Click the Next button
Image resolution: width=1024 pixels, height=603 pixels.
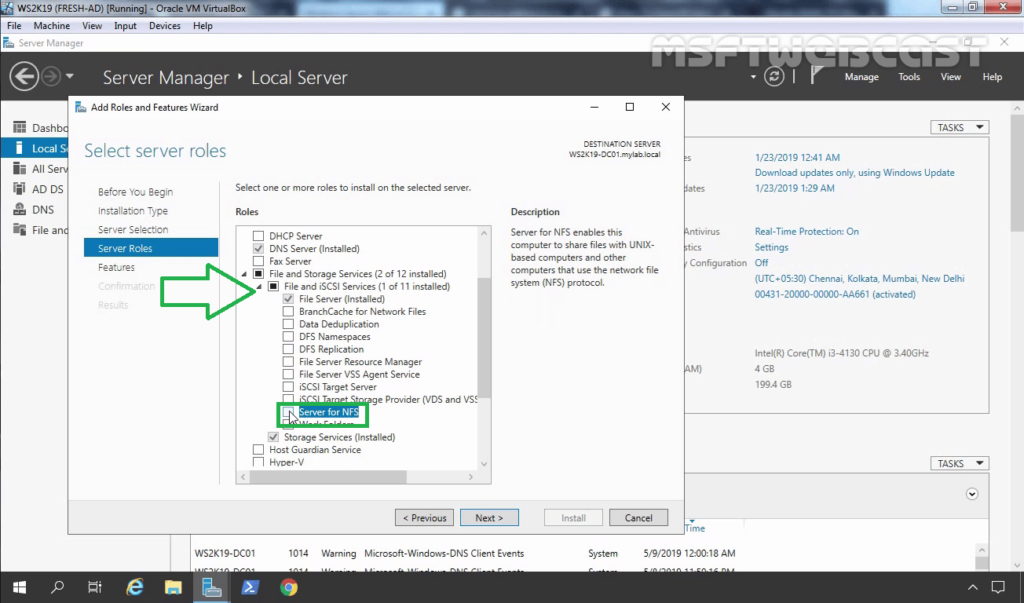click(x=489, y=517)
